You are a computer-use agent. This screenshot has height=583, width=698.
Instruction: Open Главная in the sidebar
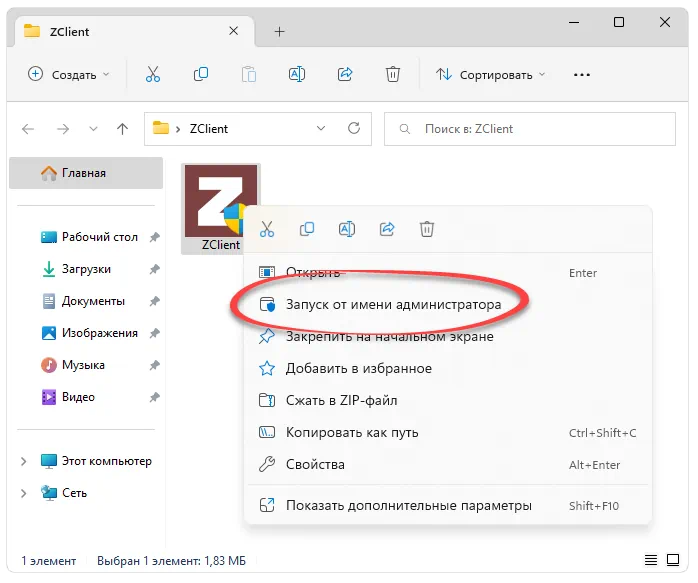pos(86,173)
